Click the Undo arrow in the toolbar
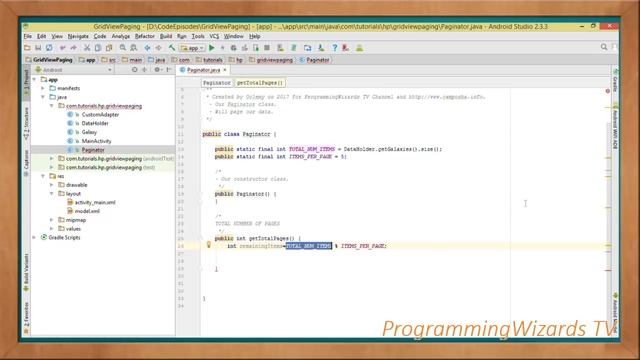Image resolution: width=640 pixels, height=360 pixels. [x=62, y=48]
